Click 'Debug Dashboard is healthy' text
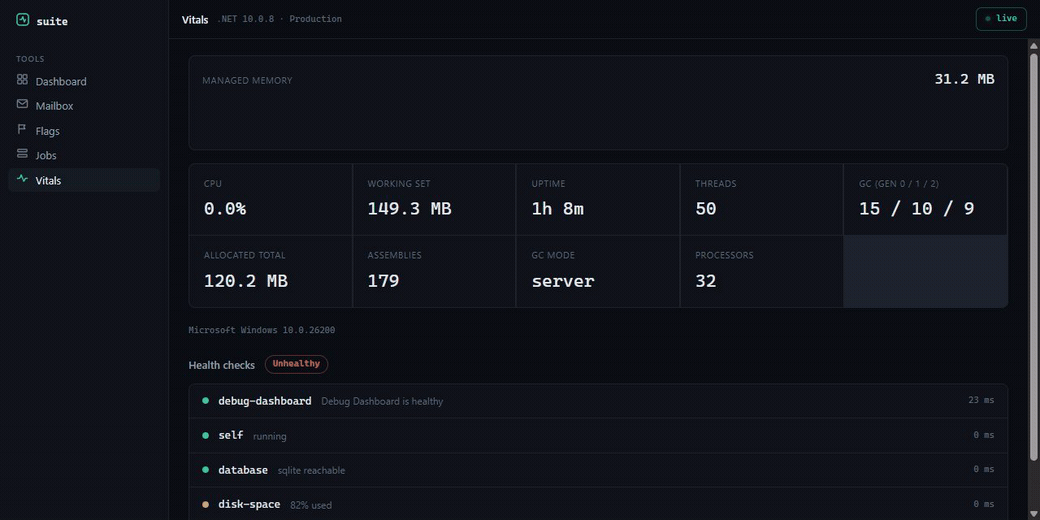 tap(382, 401)
